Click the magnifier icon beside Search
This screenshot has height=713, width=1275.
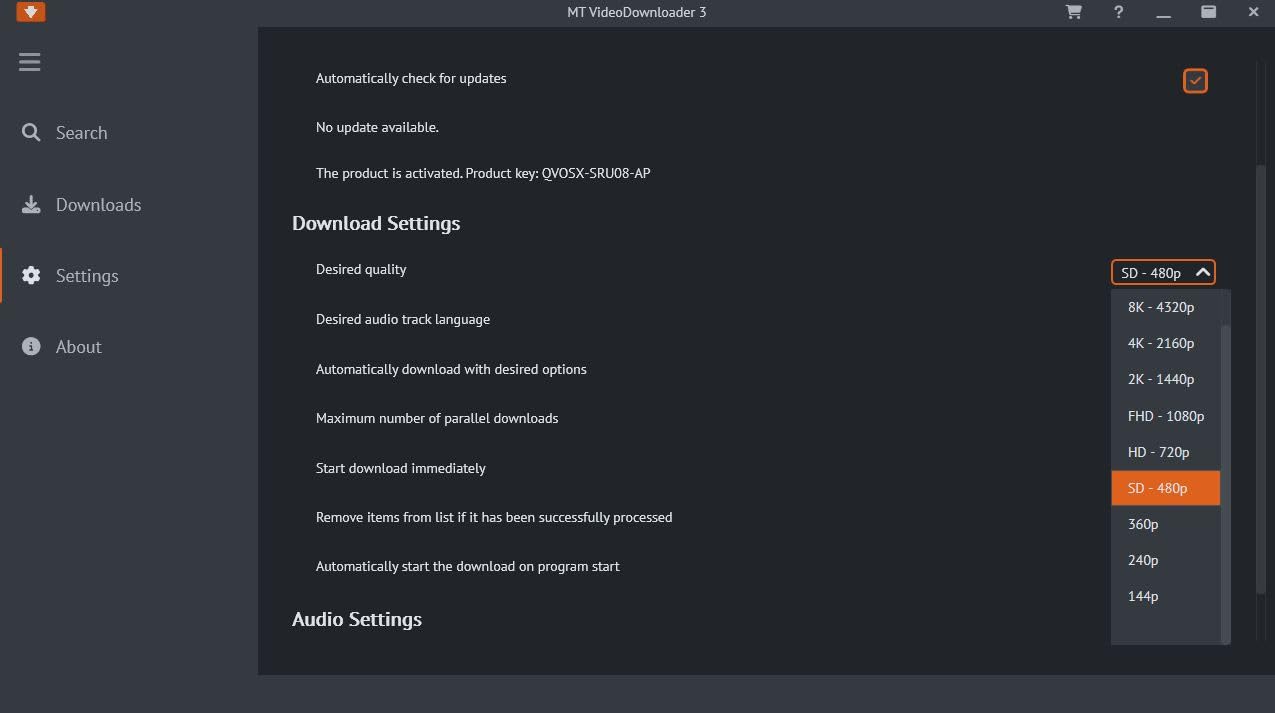31,132
